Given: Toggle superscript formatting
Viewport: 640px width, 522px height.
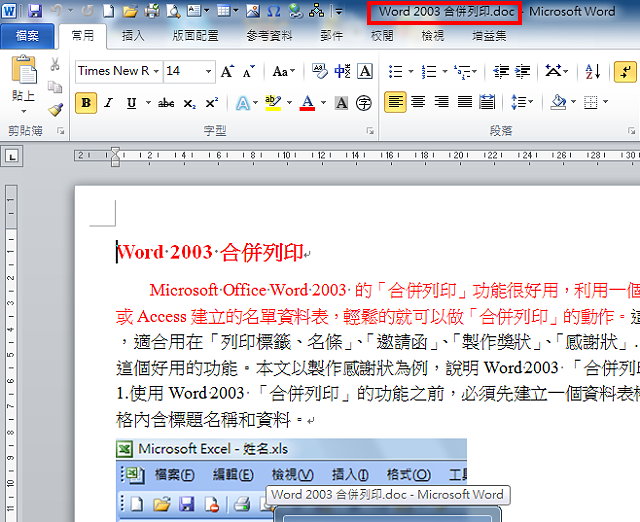Looking at the screenshot, I should [x=211, y=103].
